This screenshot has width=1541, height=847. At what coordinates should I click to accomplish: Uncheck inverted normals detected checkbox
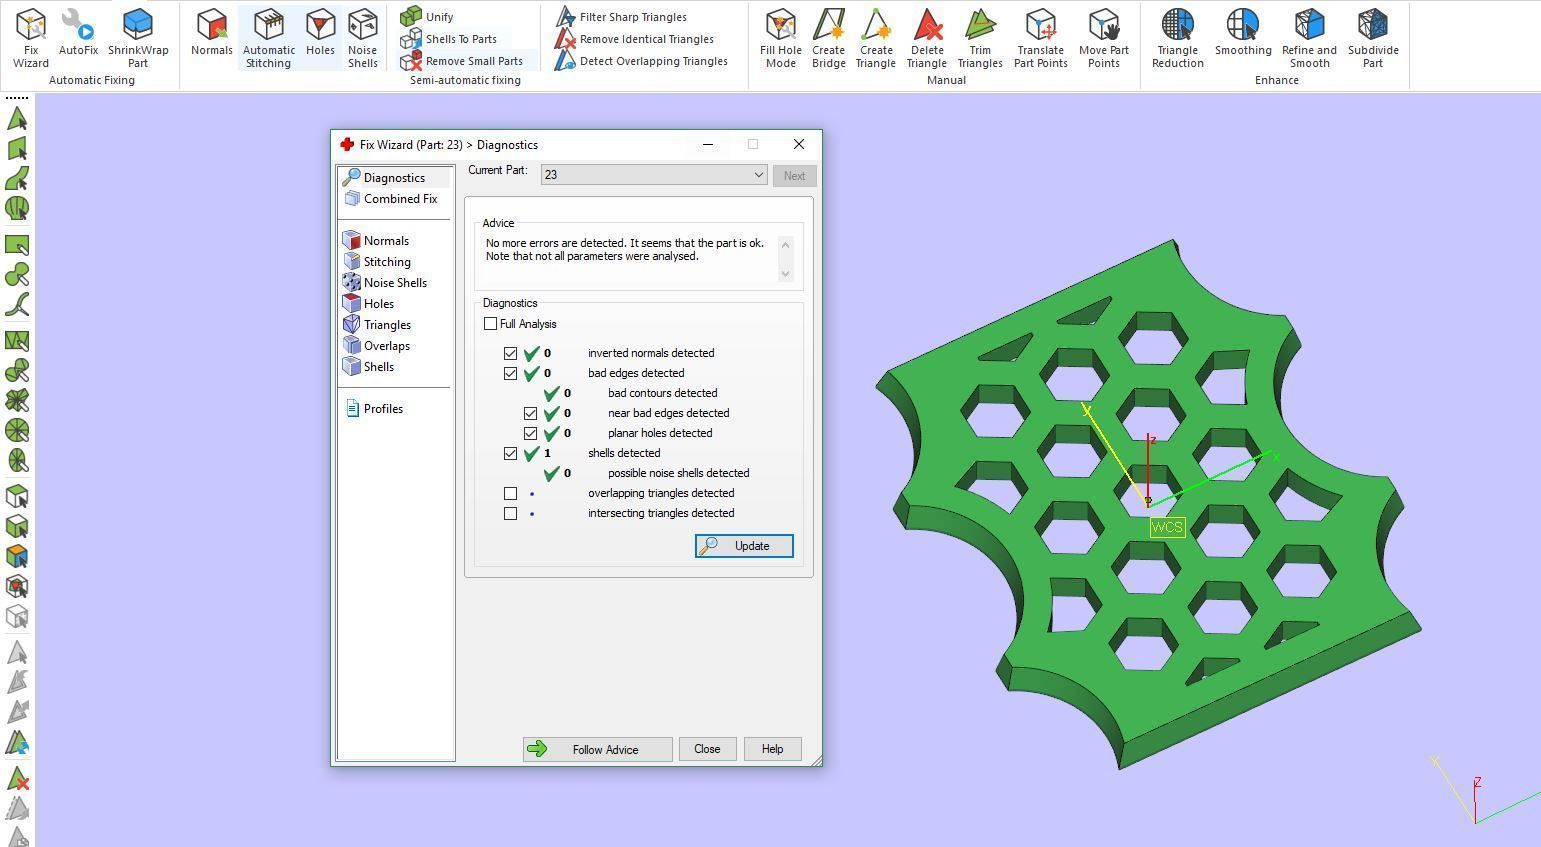(511, 353)
